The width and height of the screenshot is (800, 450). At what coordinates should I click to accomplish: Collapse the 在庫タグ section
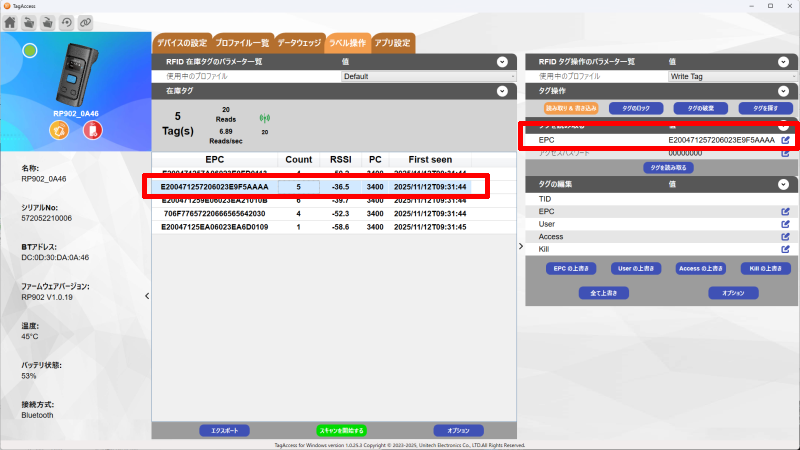coord(503,91)
